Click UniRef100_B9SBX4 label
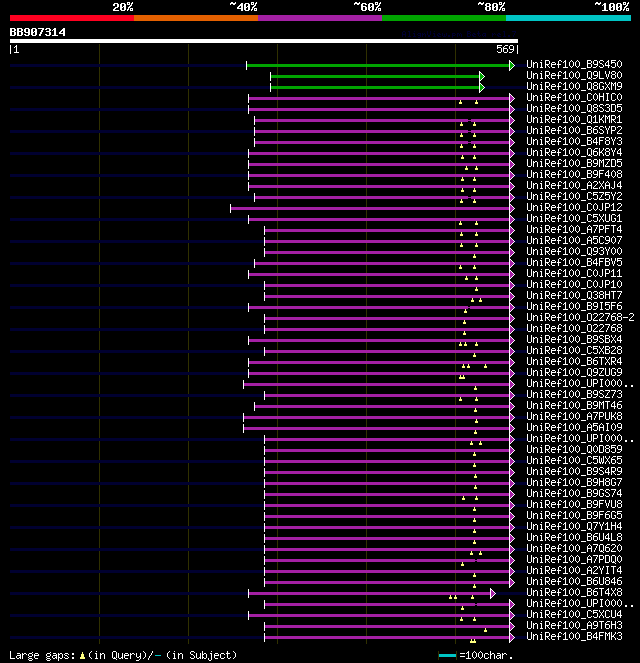This screenshot has height=663, width=640. pyautogui.click(x=574, y=339)
